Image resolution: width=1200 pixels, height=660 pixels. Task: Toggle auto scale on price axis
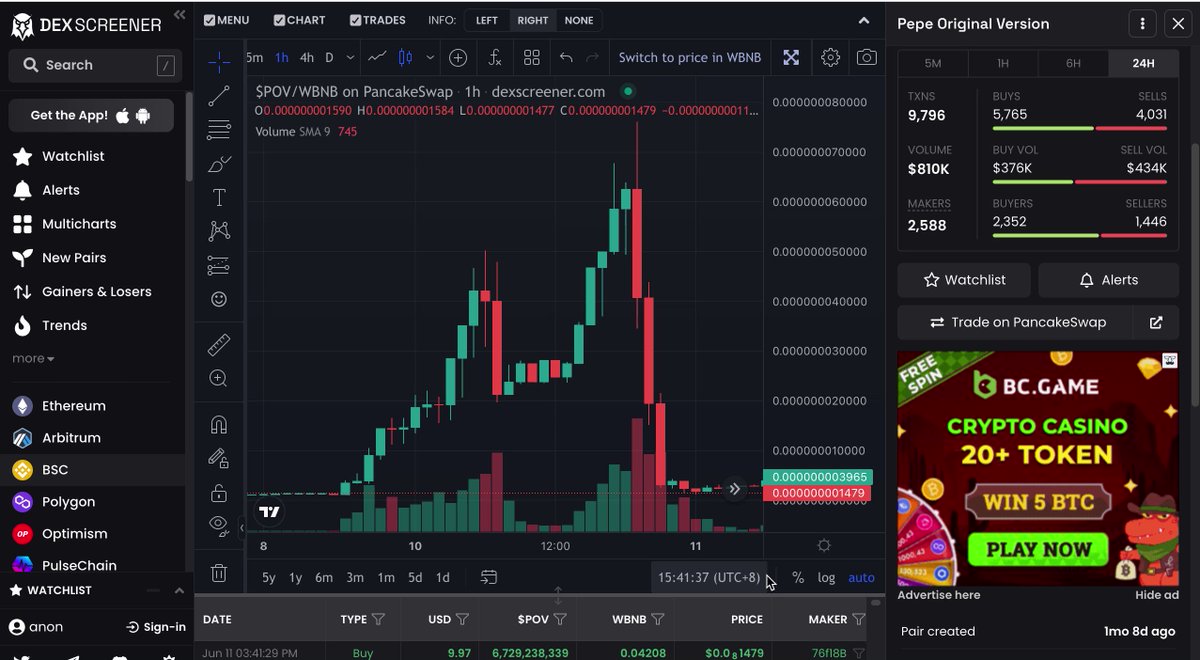click(x=861, y=577)
